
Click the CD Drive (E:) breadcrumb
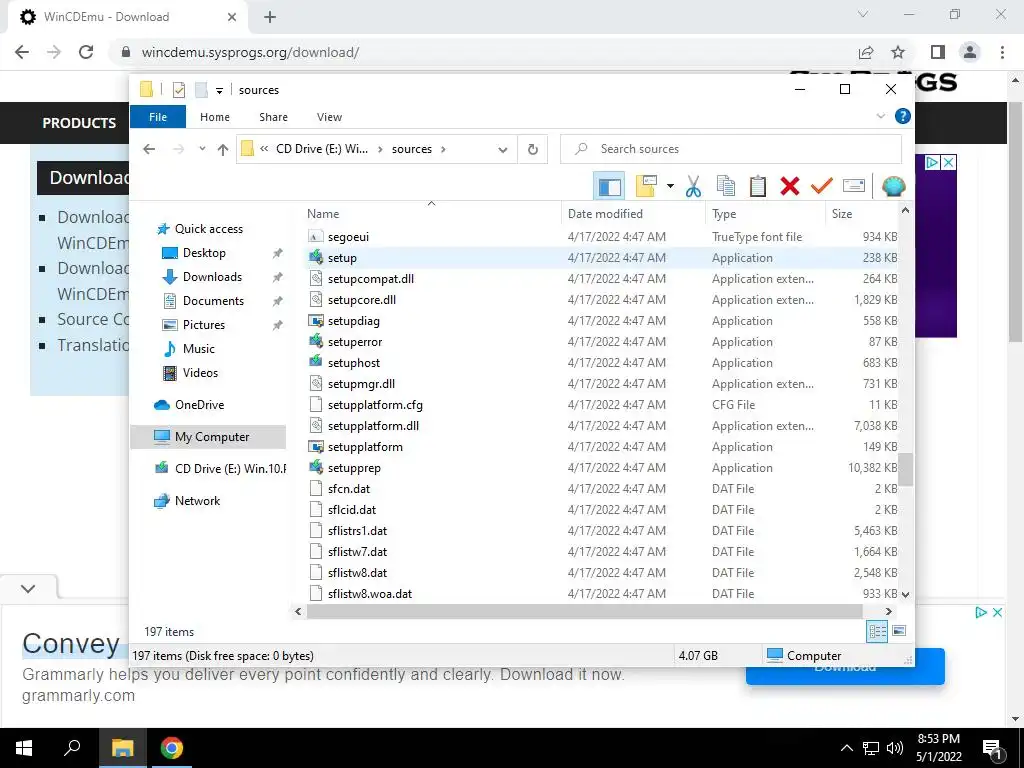[x=321, y=149]
